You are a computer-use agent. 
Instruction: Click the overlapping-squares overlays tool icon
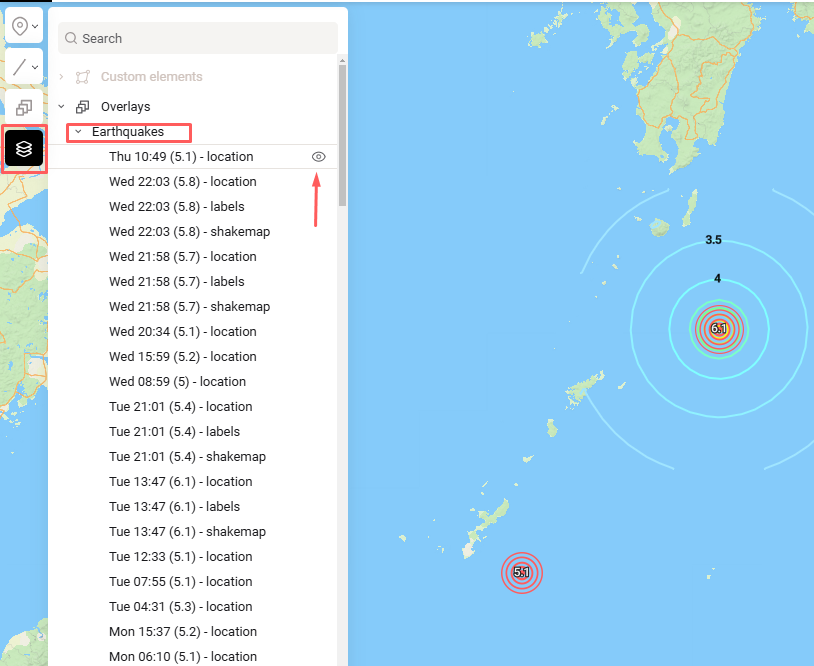tap(24, 107)
